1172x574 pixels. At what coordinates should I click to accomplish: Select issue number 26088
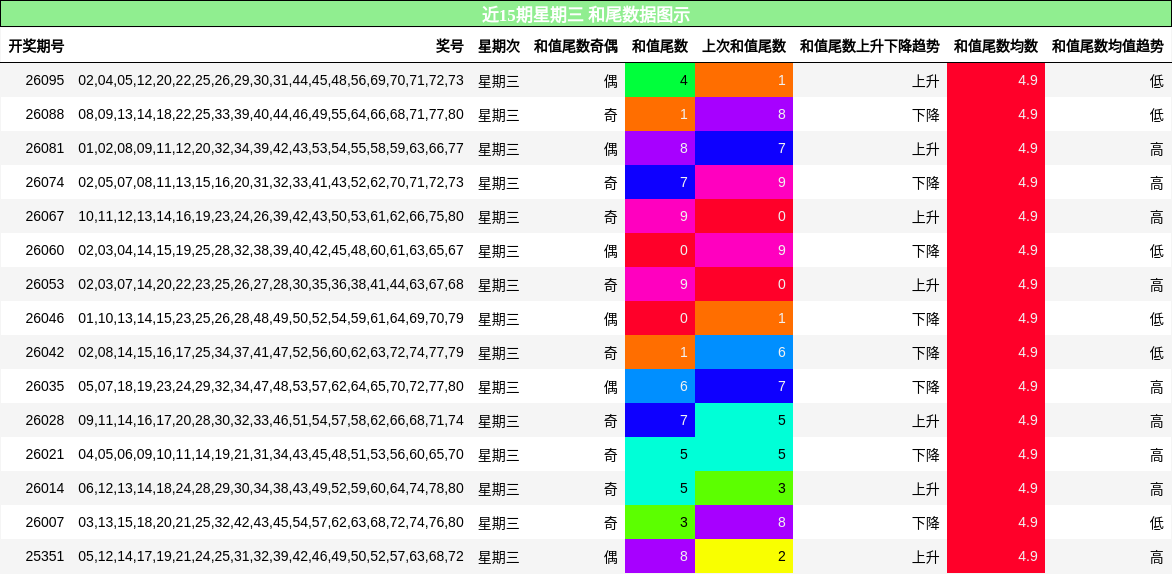click(x=45, y=114)
